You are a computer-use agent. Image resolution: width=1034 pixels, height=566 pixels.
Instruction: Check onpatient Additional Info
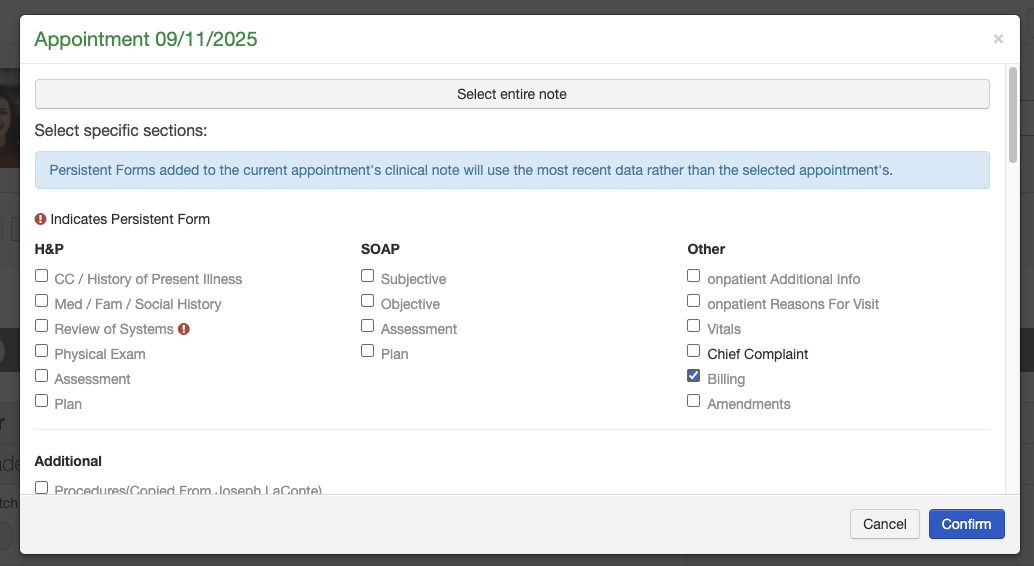[x=694, y=276]
